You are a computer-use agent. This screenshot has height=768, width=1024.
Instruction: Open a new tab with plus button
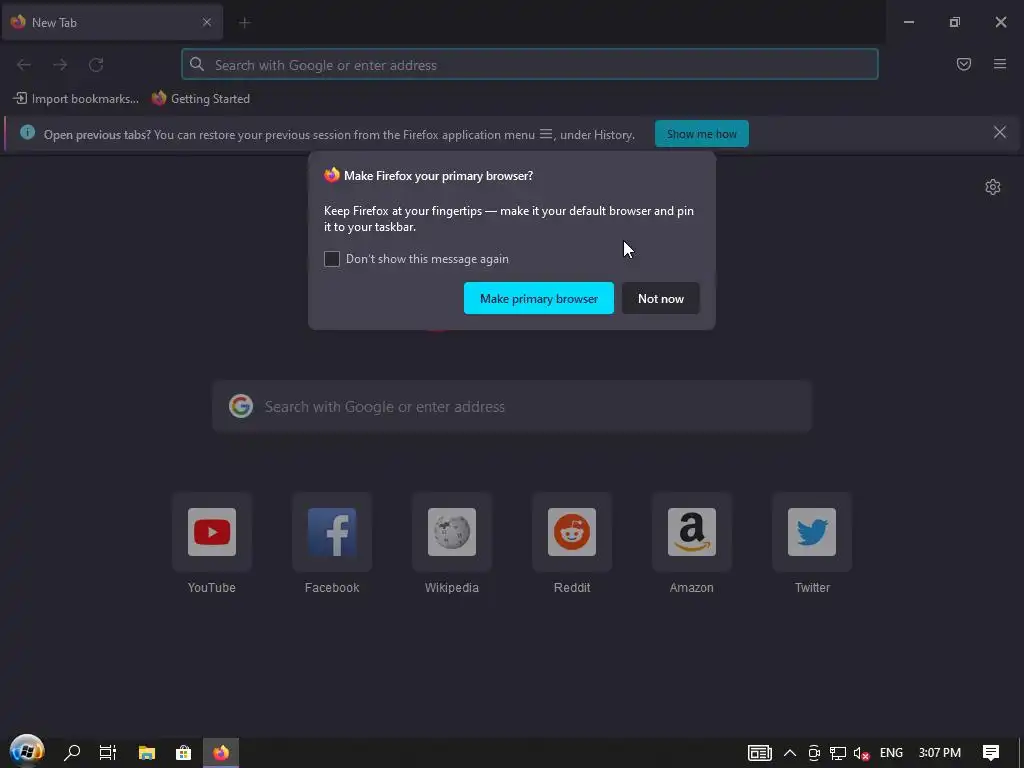(x=245, y=23)
